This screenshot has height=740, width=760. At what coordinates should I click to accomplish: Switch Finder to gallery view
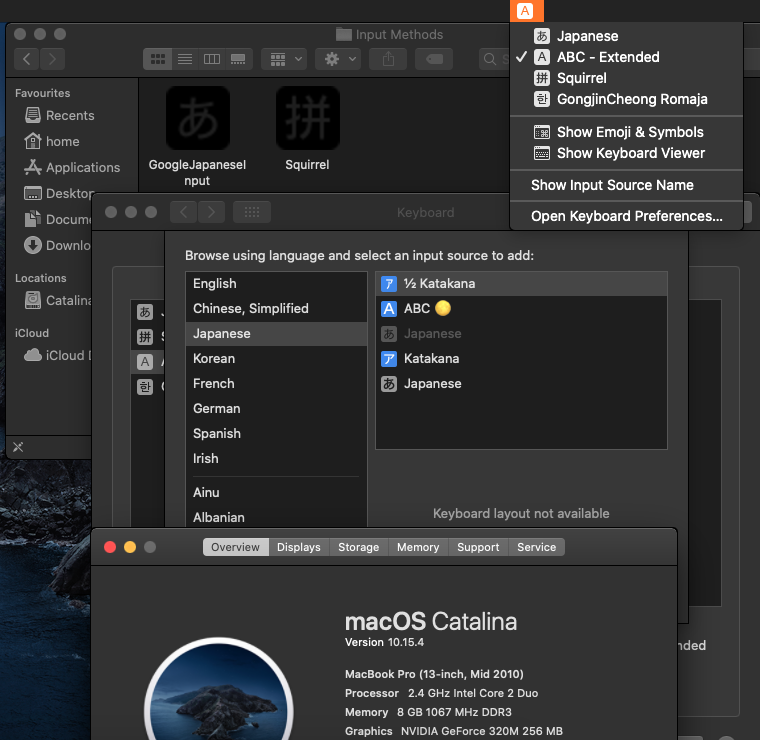coord(238,59)
